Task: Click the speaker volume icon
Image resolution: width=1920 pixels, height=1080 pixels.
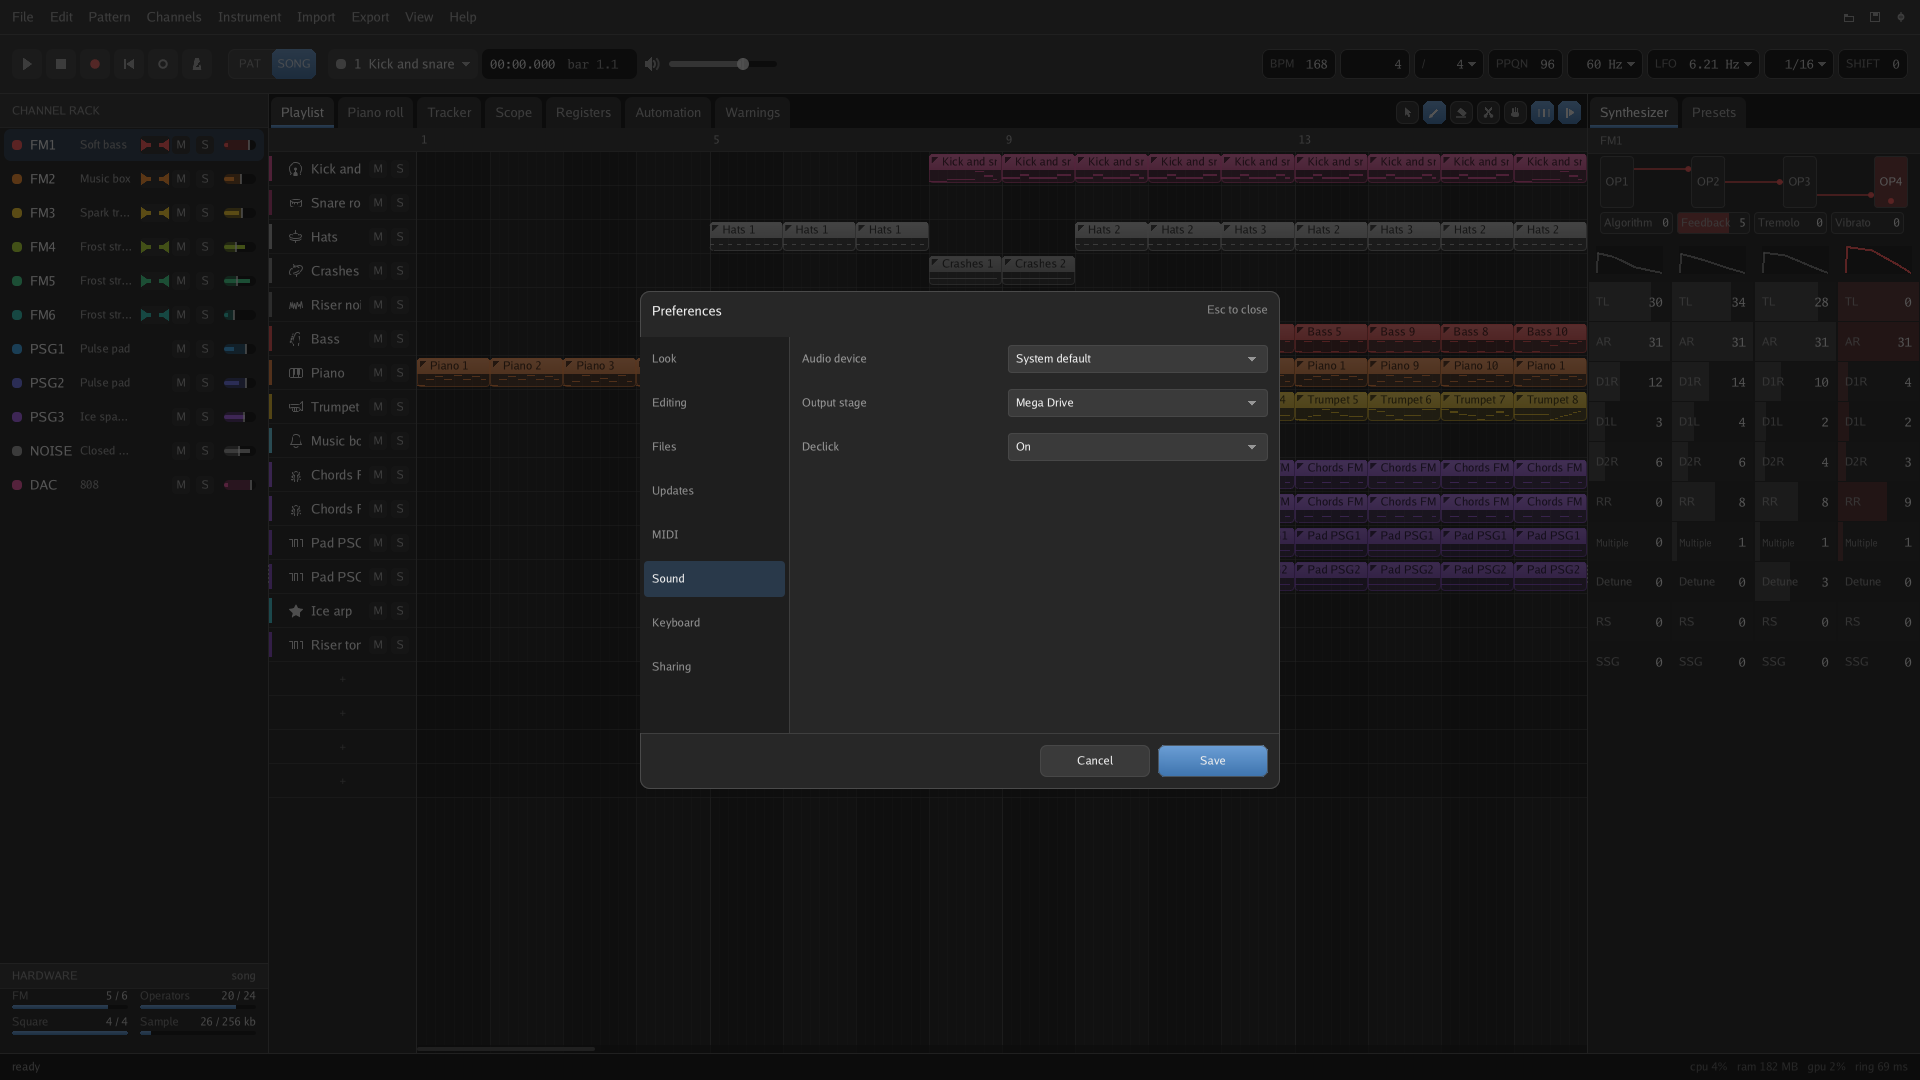Action: (652, 64)
